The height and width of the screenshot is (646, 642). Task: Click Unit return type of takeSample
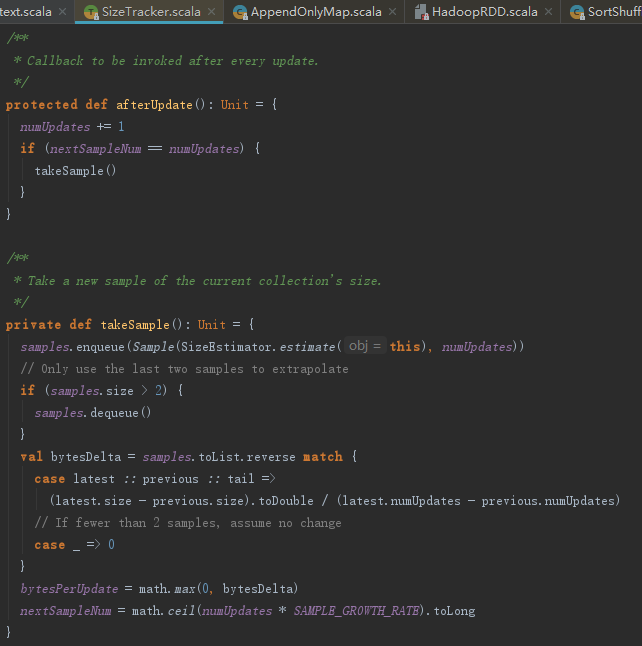pos(211,325)
